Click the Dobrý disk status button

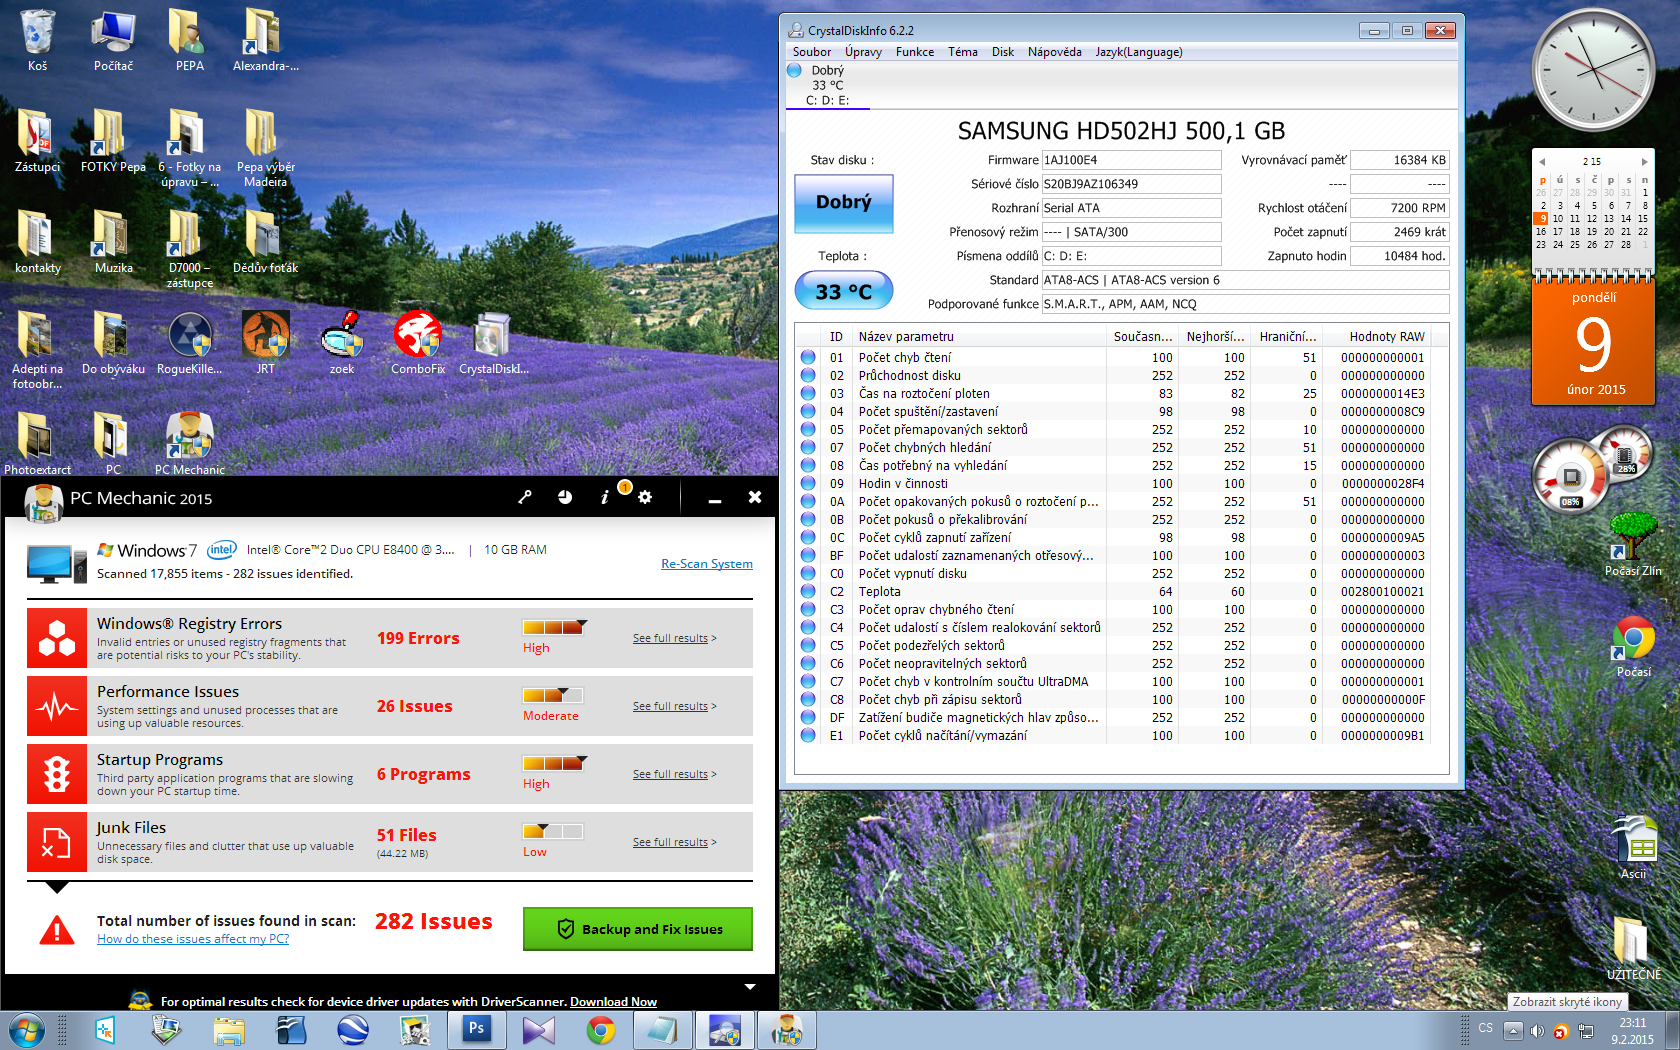tap(843, 203)
